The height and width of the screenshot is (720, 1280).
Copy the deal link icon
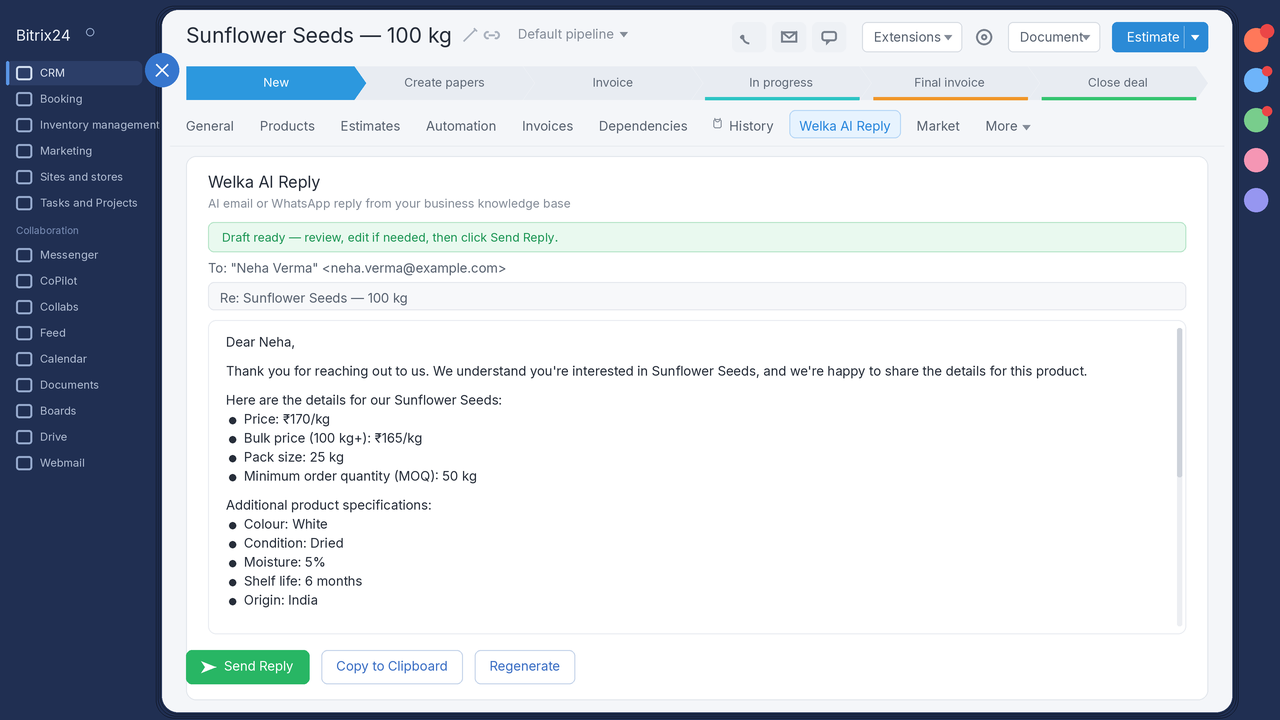tap(492, 35)
